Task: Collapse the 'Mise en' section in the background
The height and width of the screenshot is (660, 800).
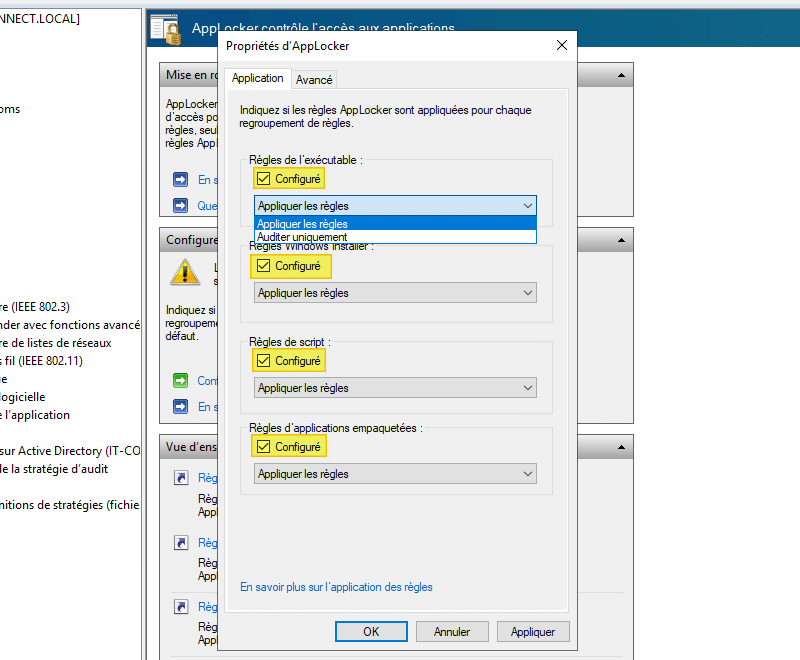Action: pyautogui.click(x=621, y=75)
